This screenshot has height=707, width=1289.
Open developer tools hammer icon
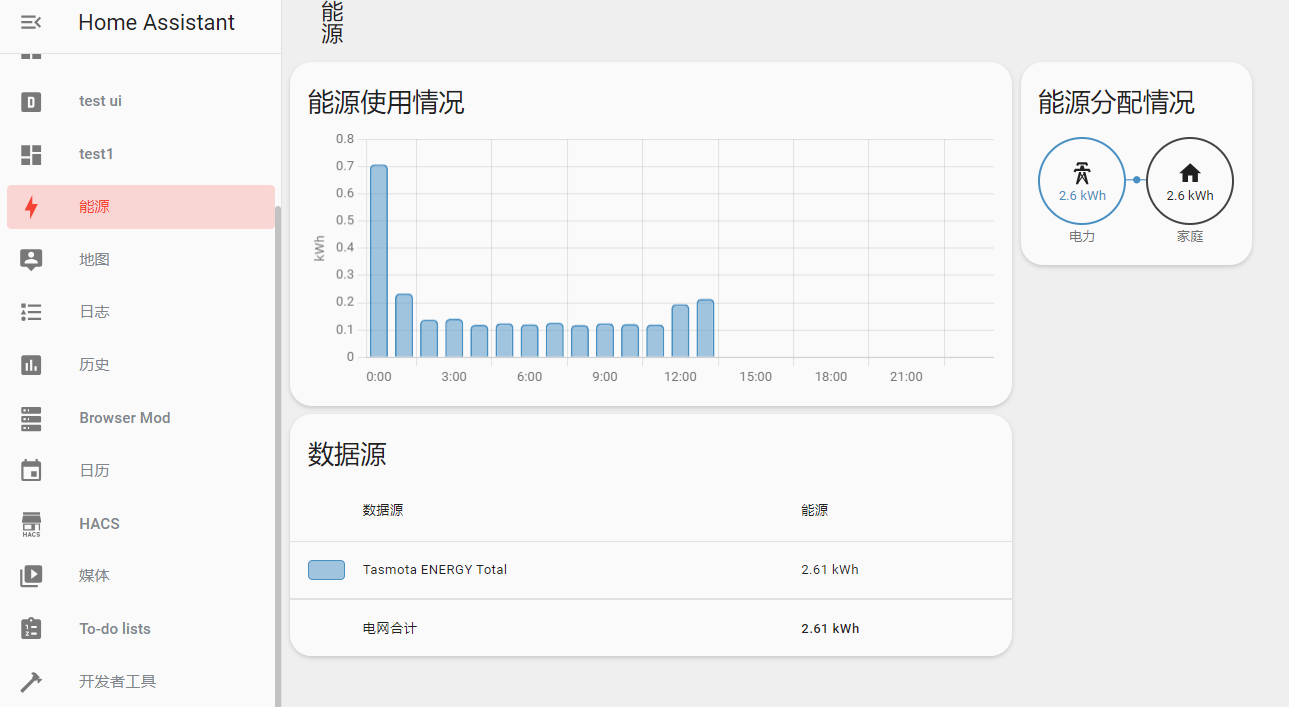point(31,682)
